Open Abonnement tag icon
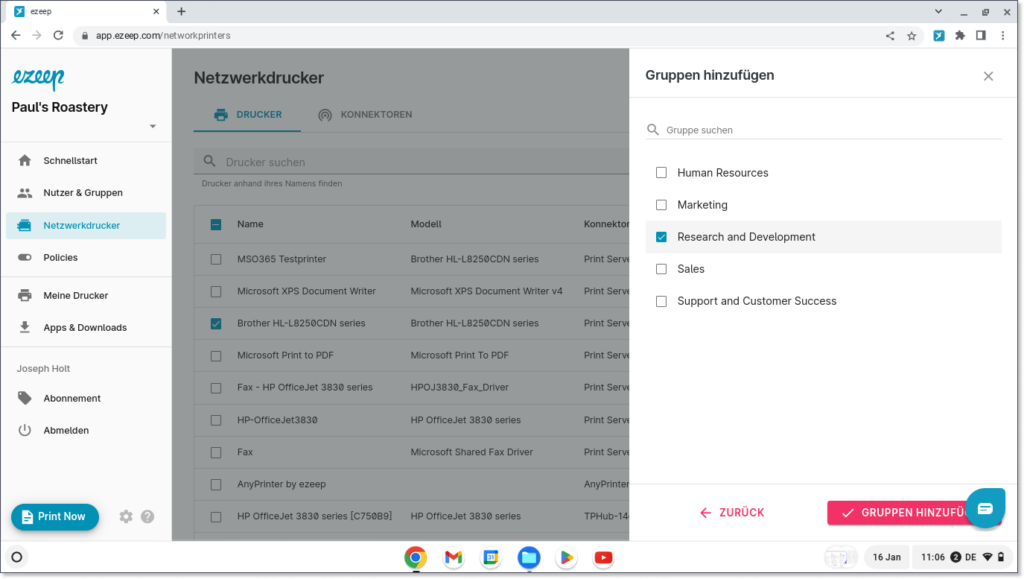 coord(25,398)
